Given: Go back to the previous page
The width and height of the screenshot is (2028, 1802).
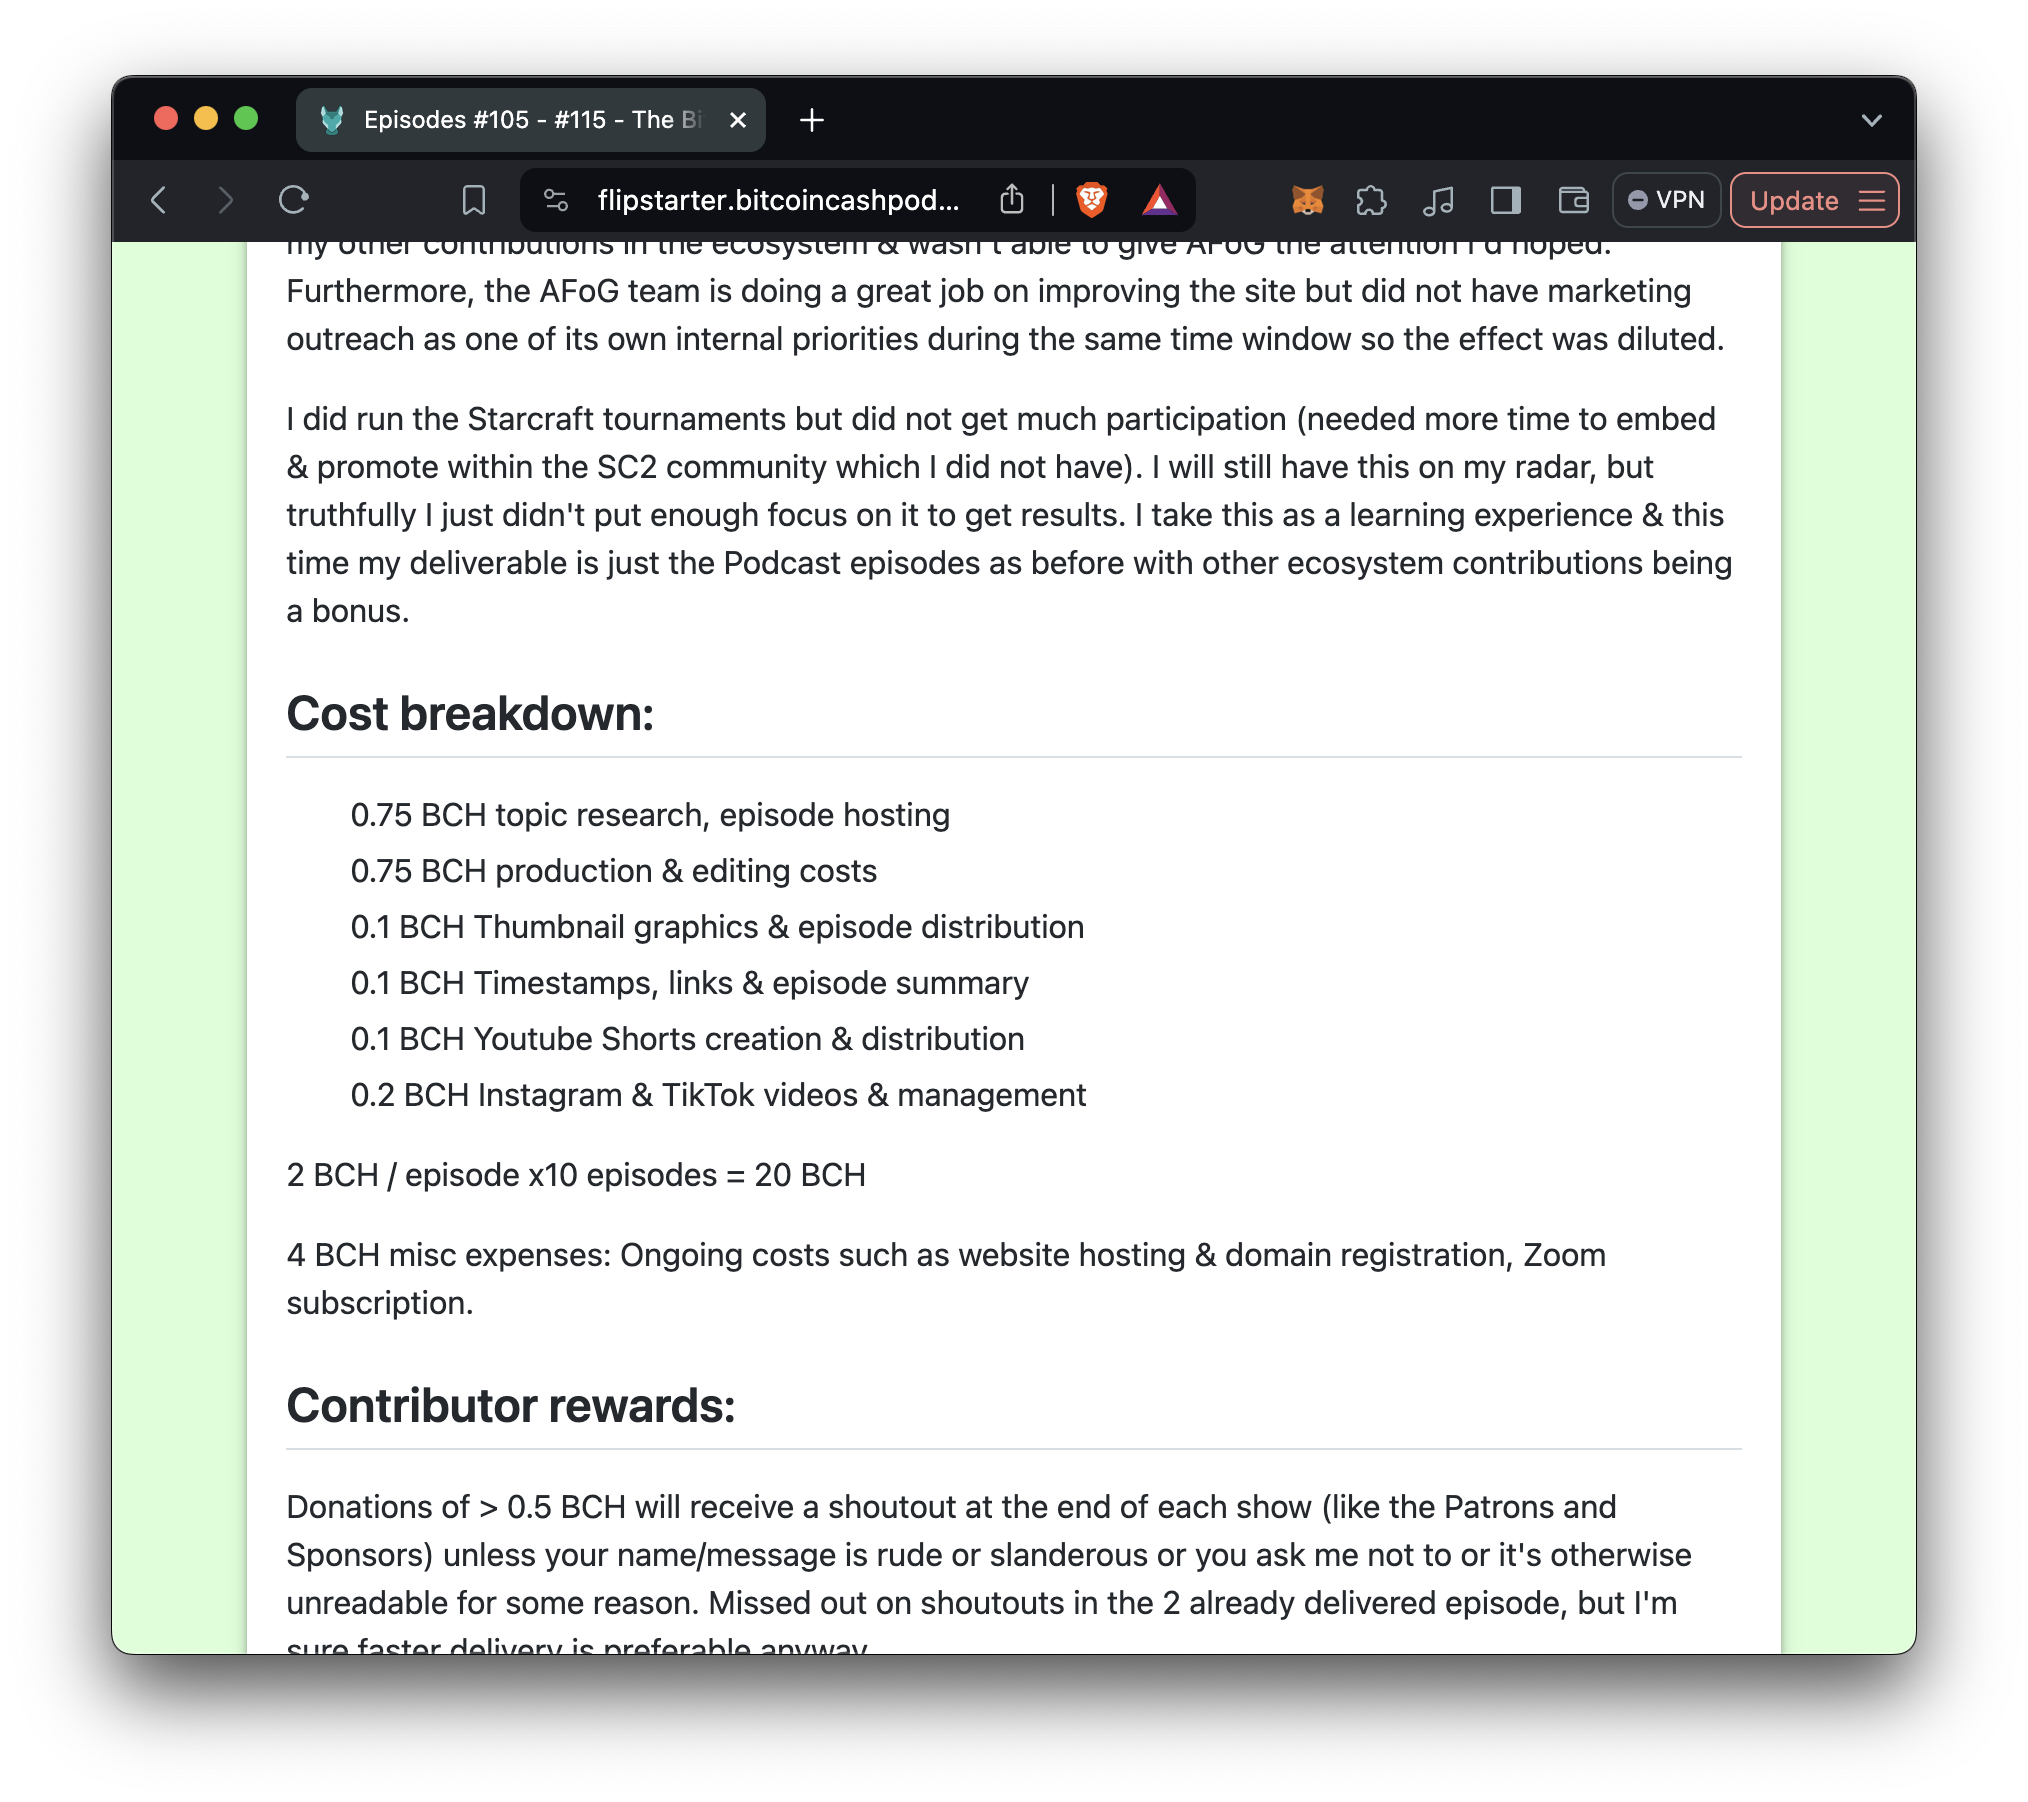Looking at the screenshot, I should [159, 200].
